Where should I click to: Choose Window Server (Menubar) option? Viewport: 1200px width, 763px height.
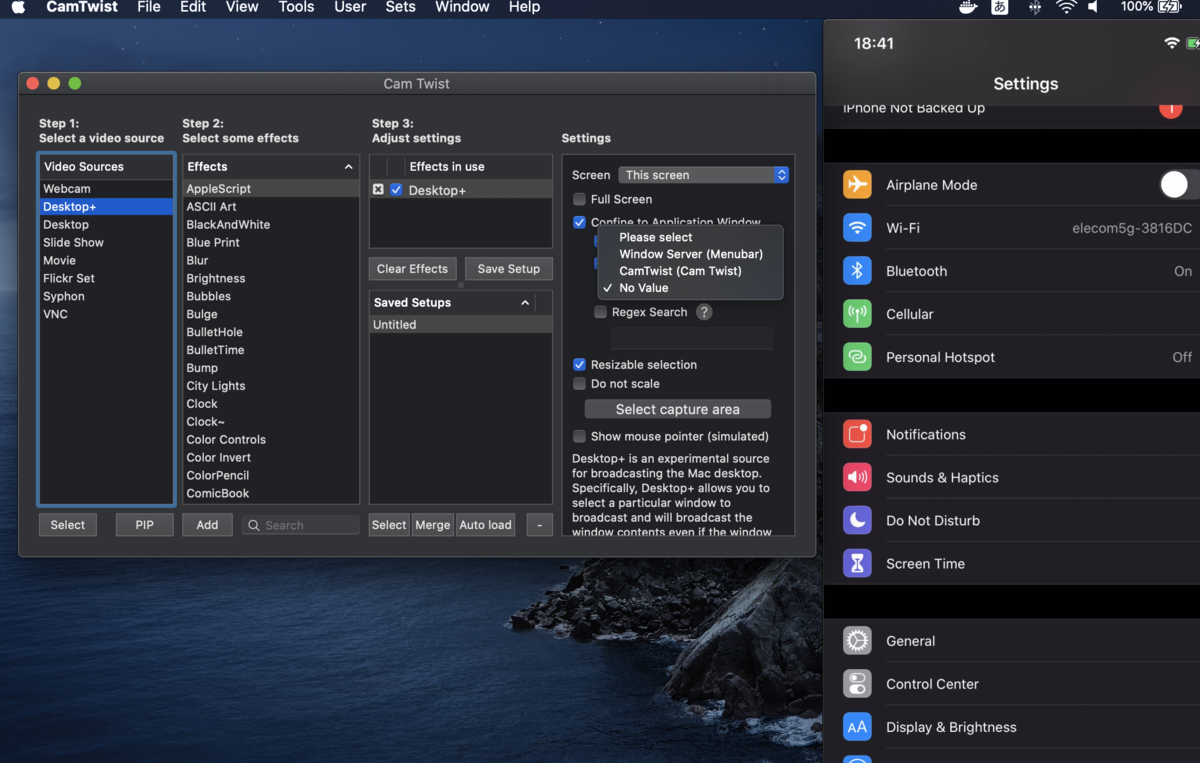(690, 254)
